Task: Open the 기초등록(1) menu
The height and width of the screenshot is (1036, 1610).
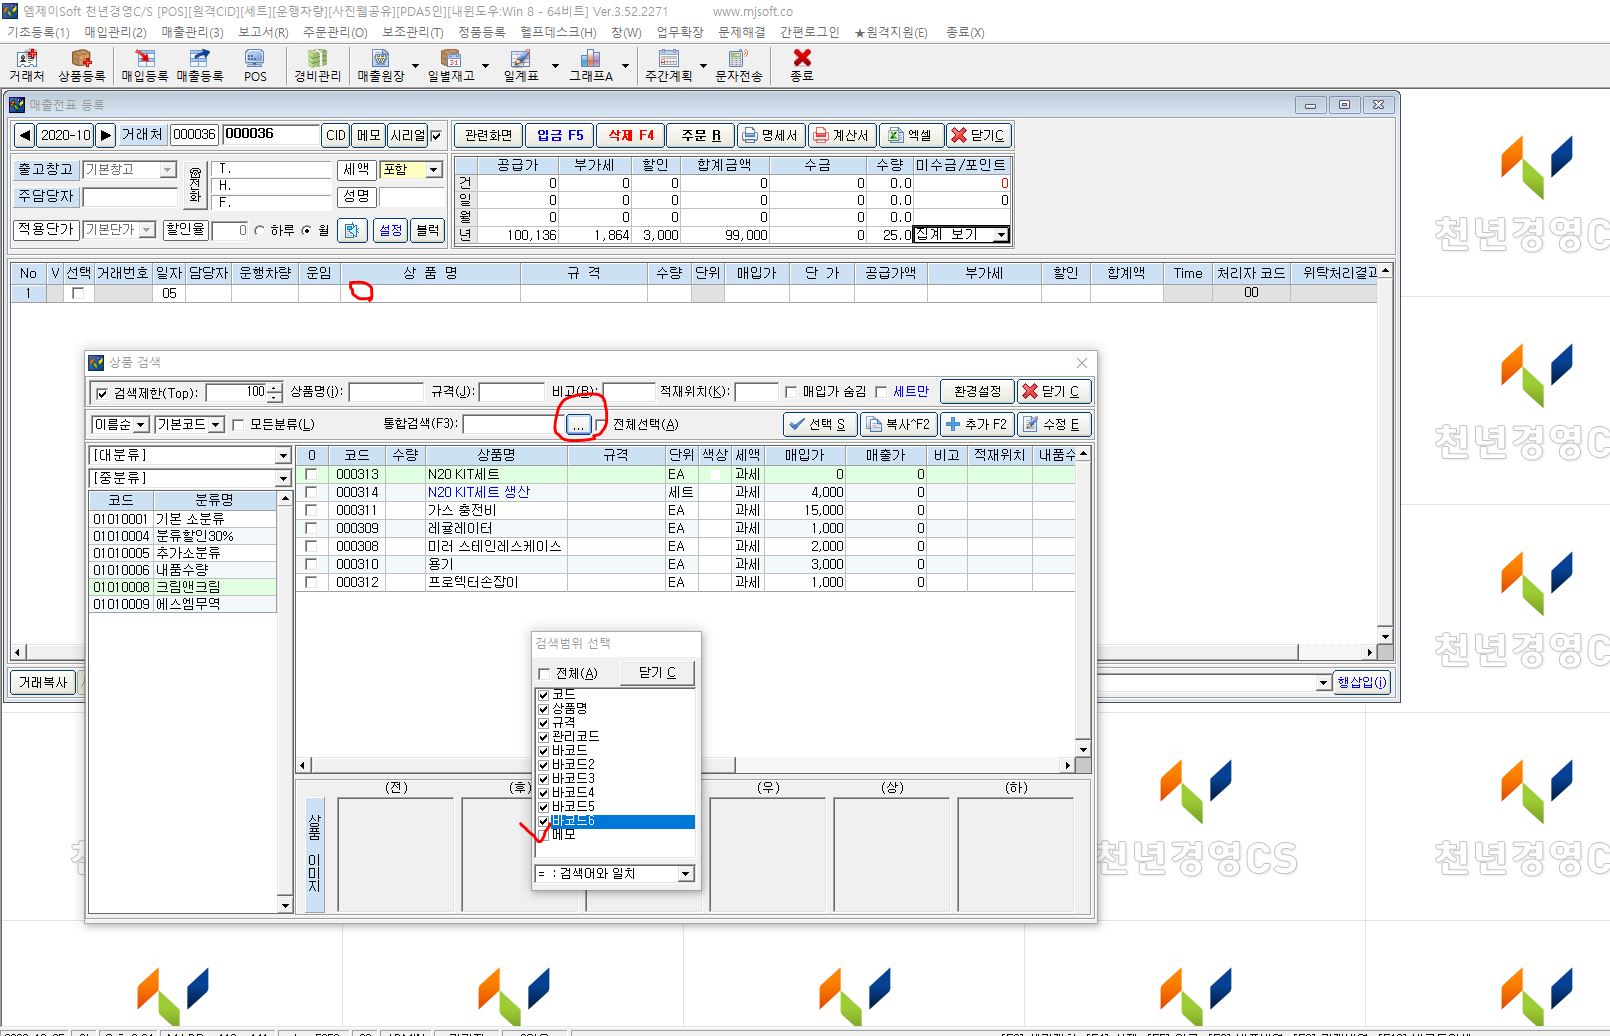Action: (38, 32)
